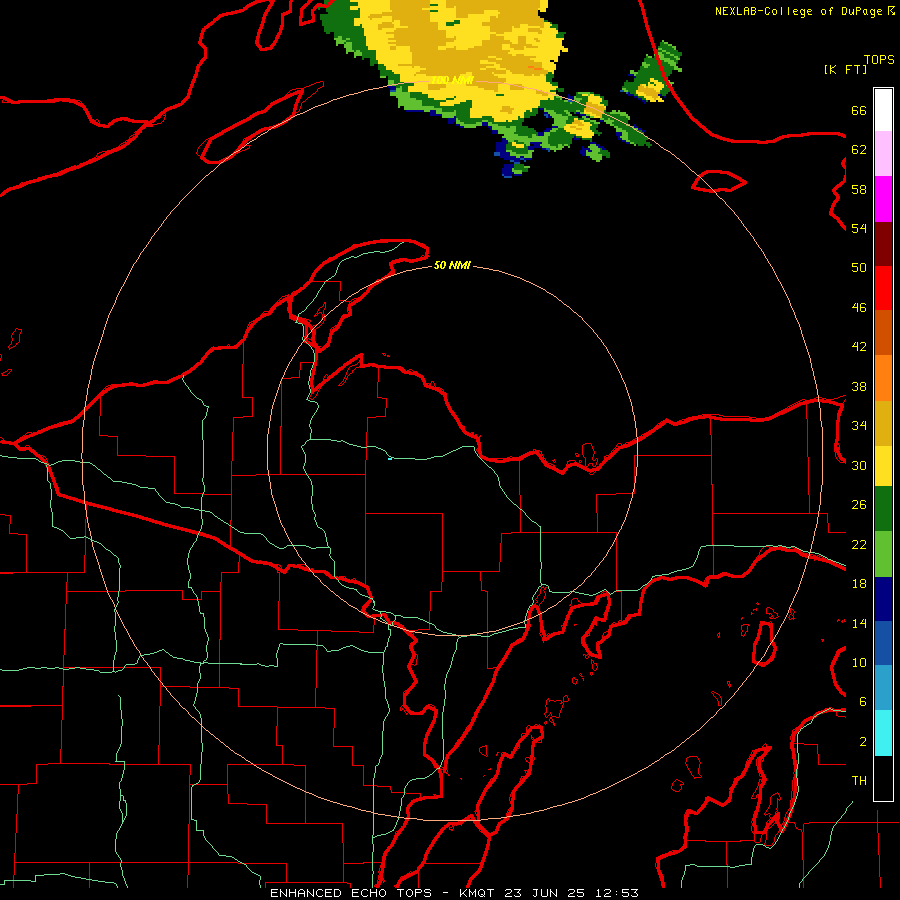Viewport: 900px width, 900px height.
Task: Click the KMQT radar station identifier
Action: 476,893
